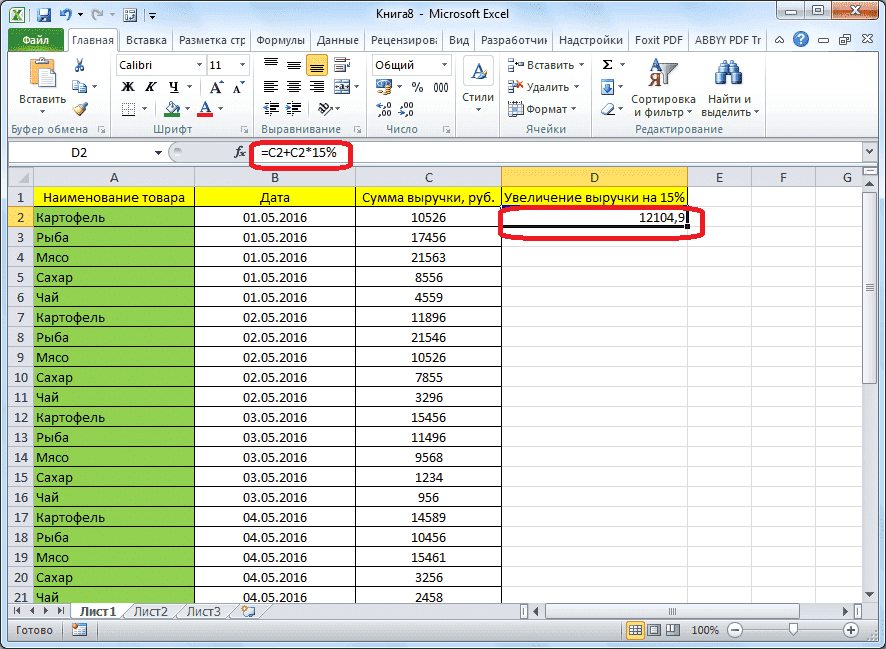Select the Percent style icon
Image resolution: width=886 pixels, height=649 pixels.
[x=417, y=88]
